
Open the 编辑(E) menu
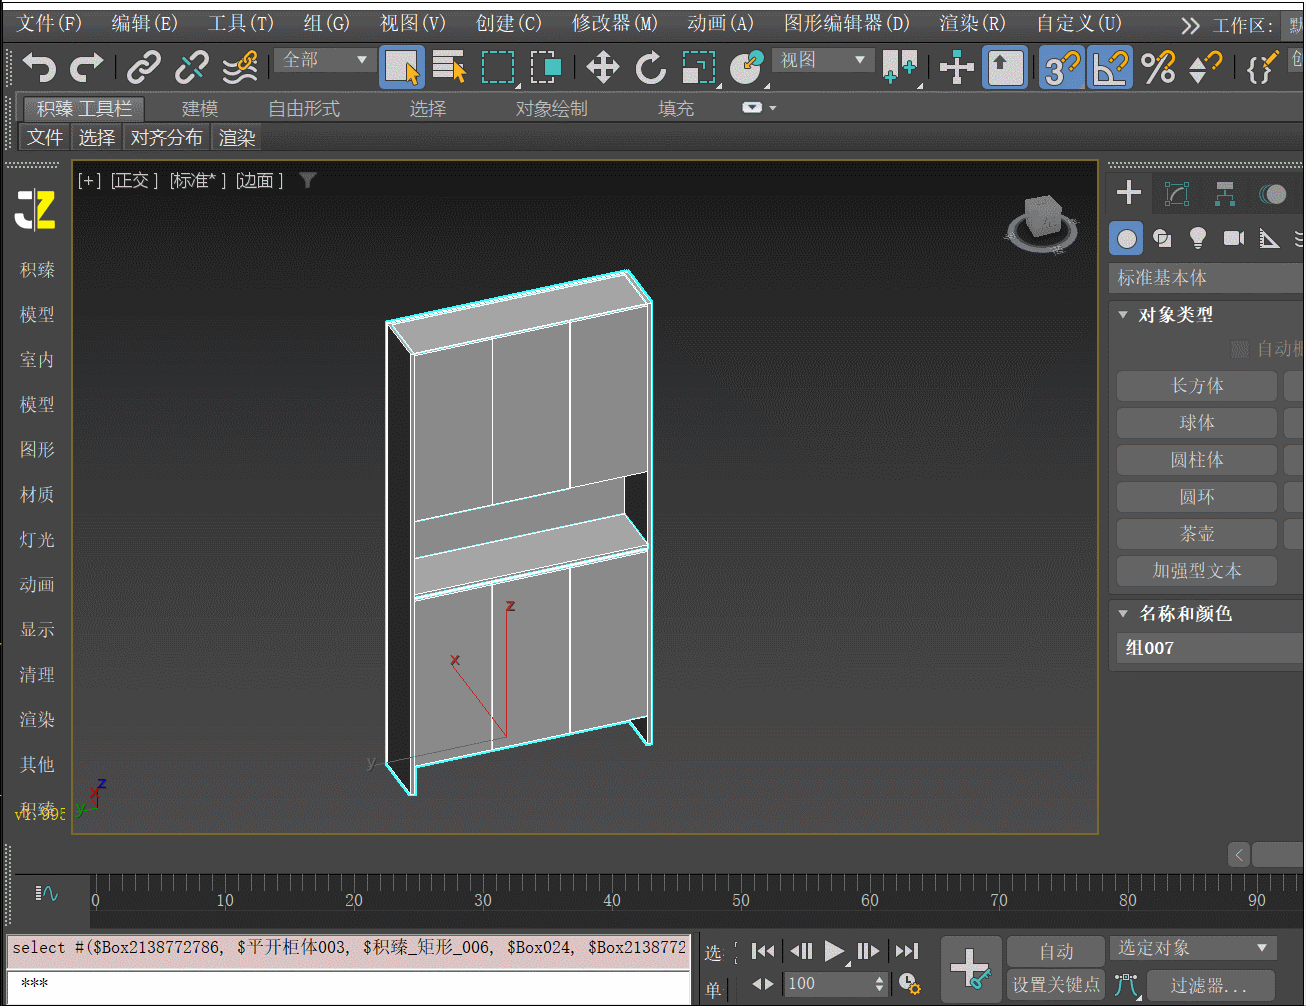(x=145, y=23)
